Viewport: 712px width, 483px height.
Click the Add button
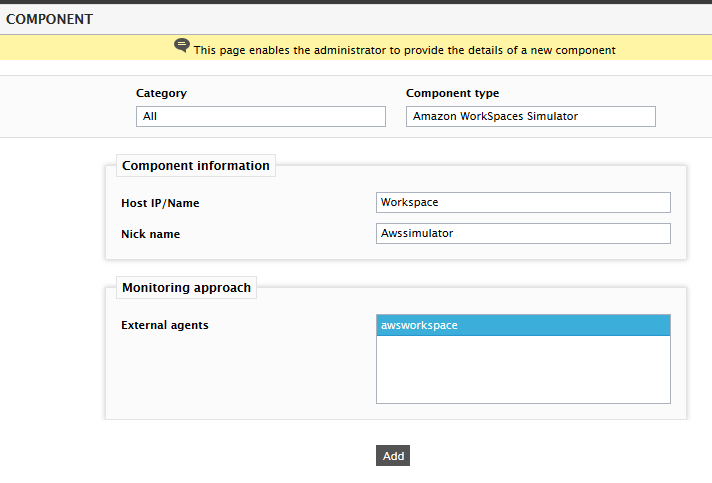(393, 456)
